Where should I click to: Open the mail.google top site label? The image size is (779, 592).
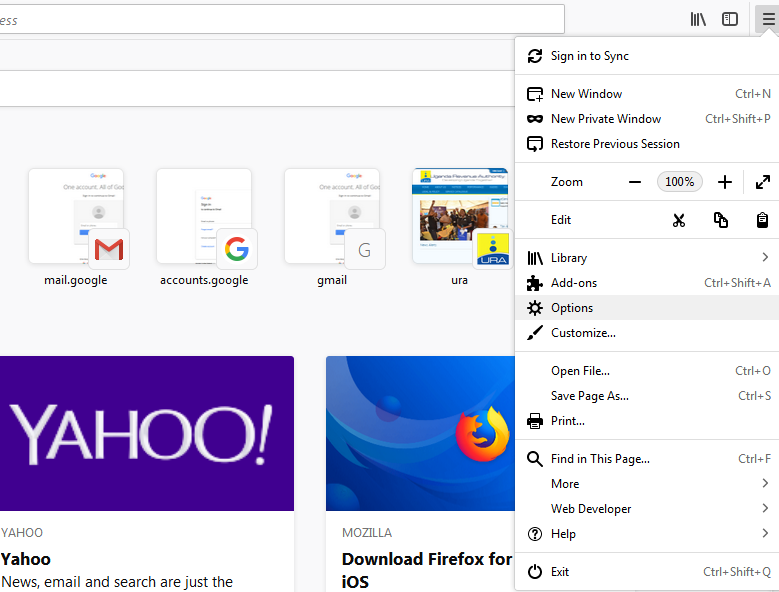(76, 280)
